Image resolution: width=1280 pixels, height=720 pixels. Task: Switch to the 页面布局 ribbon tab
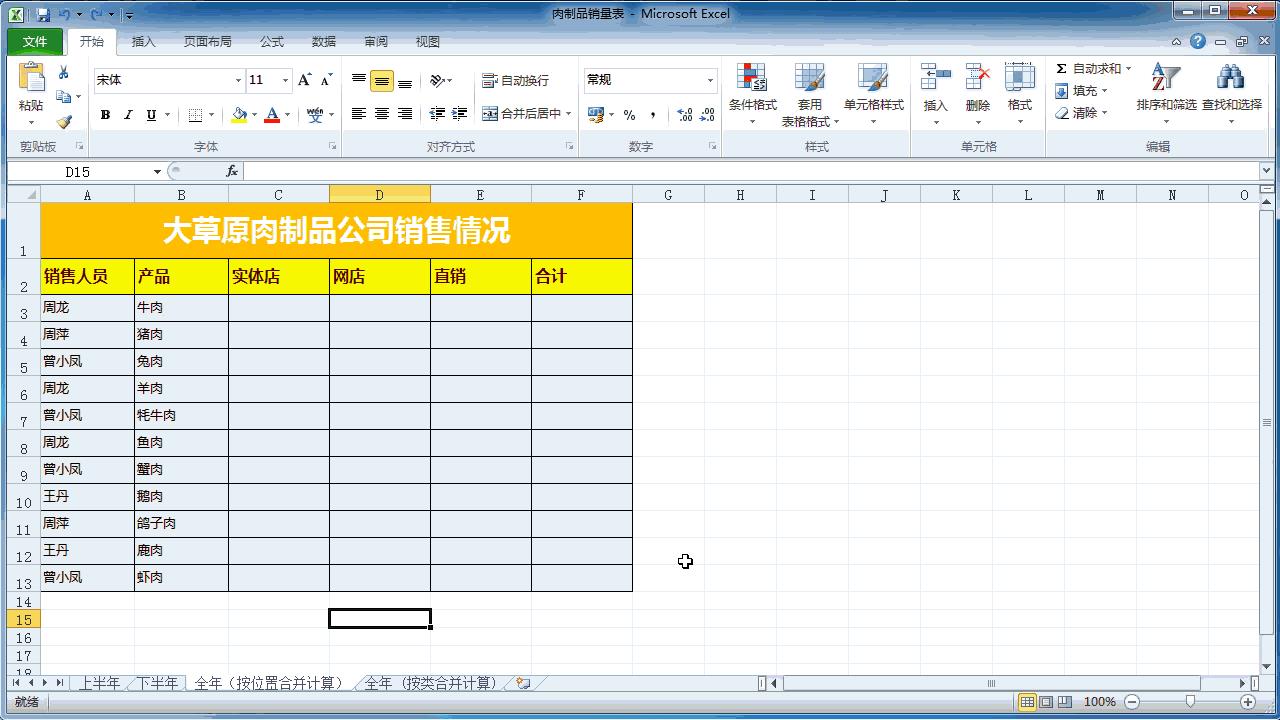coord(207,41)
